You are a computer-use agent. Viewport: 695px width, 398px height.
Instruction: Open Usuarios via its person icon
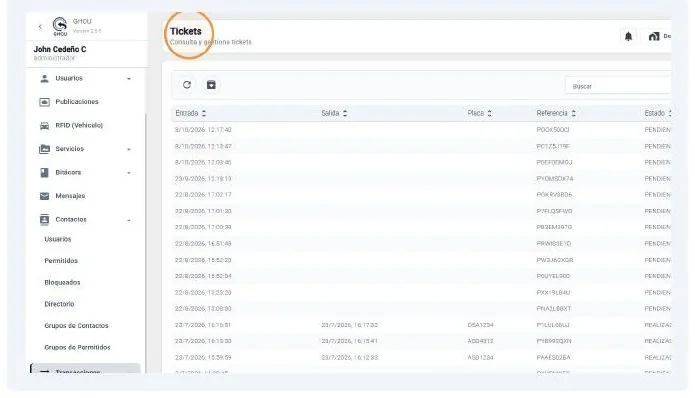44,78
